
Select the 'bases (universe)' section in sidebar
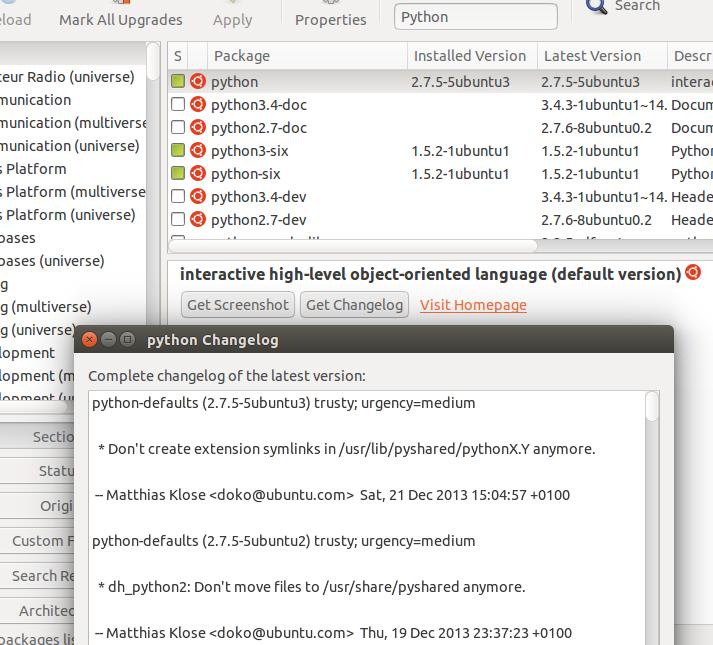tap(52, 261)
